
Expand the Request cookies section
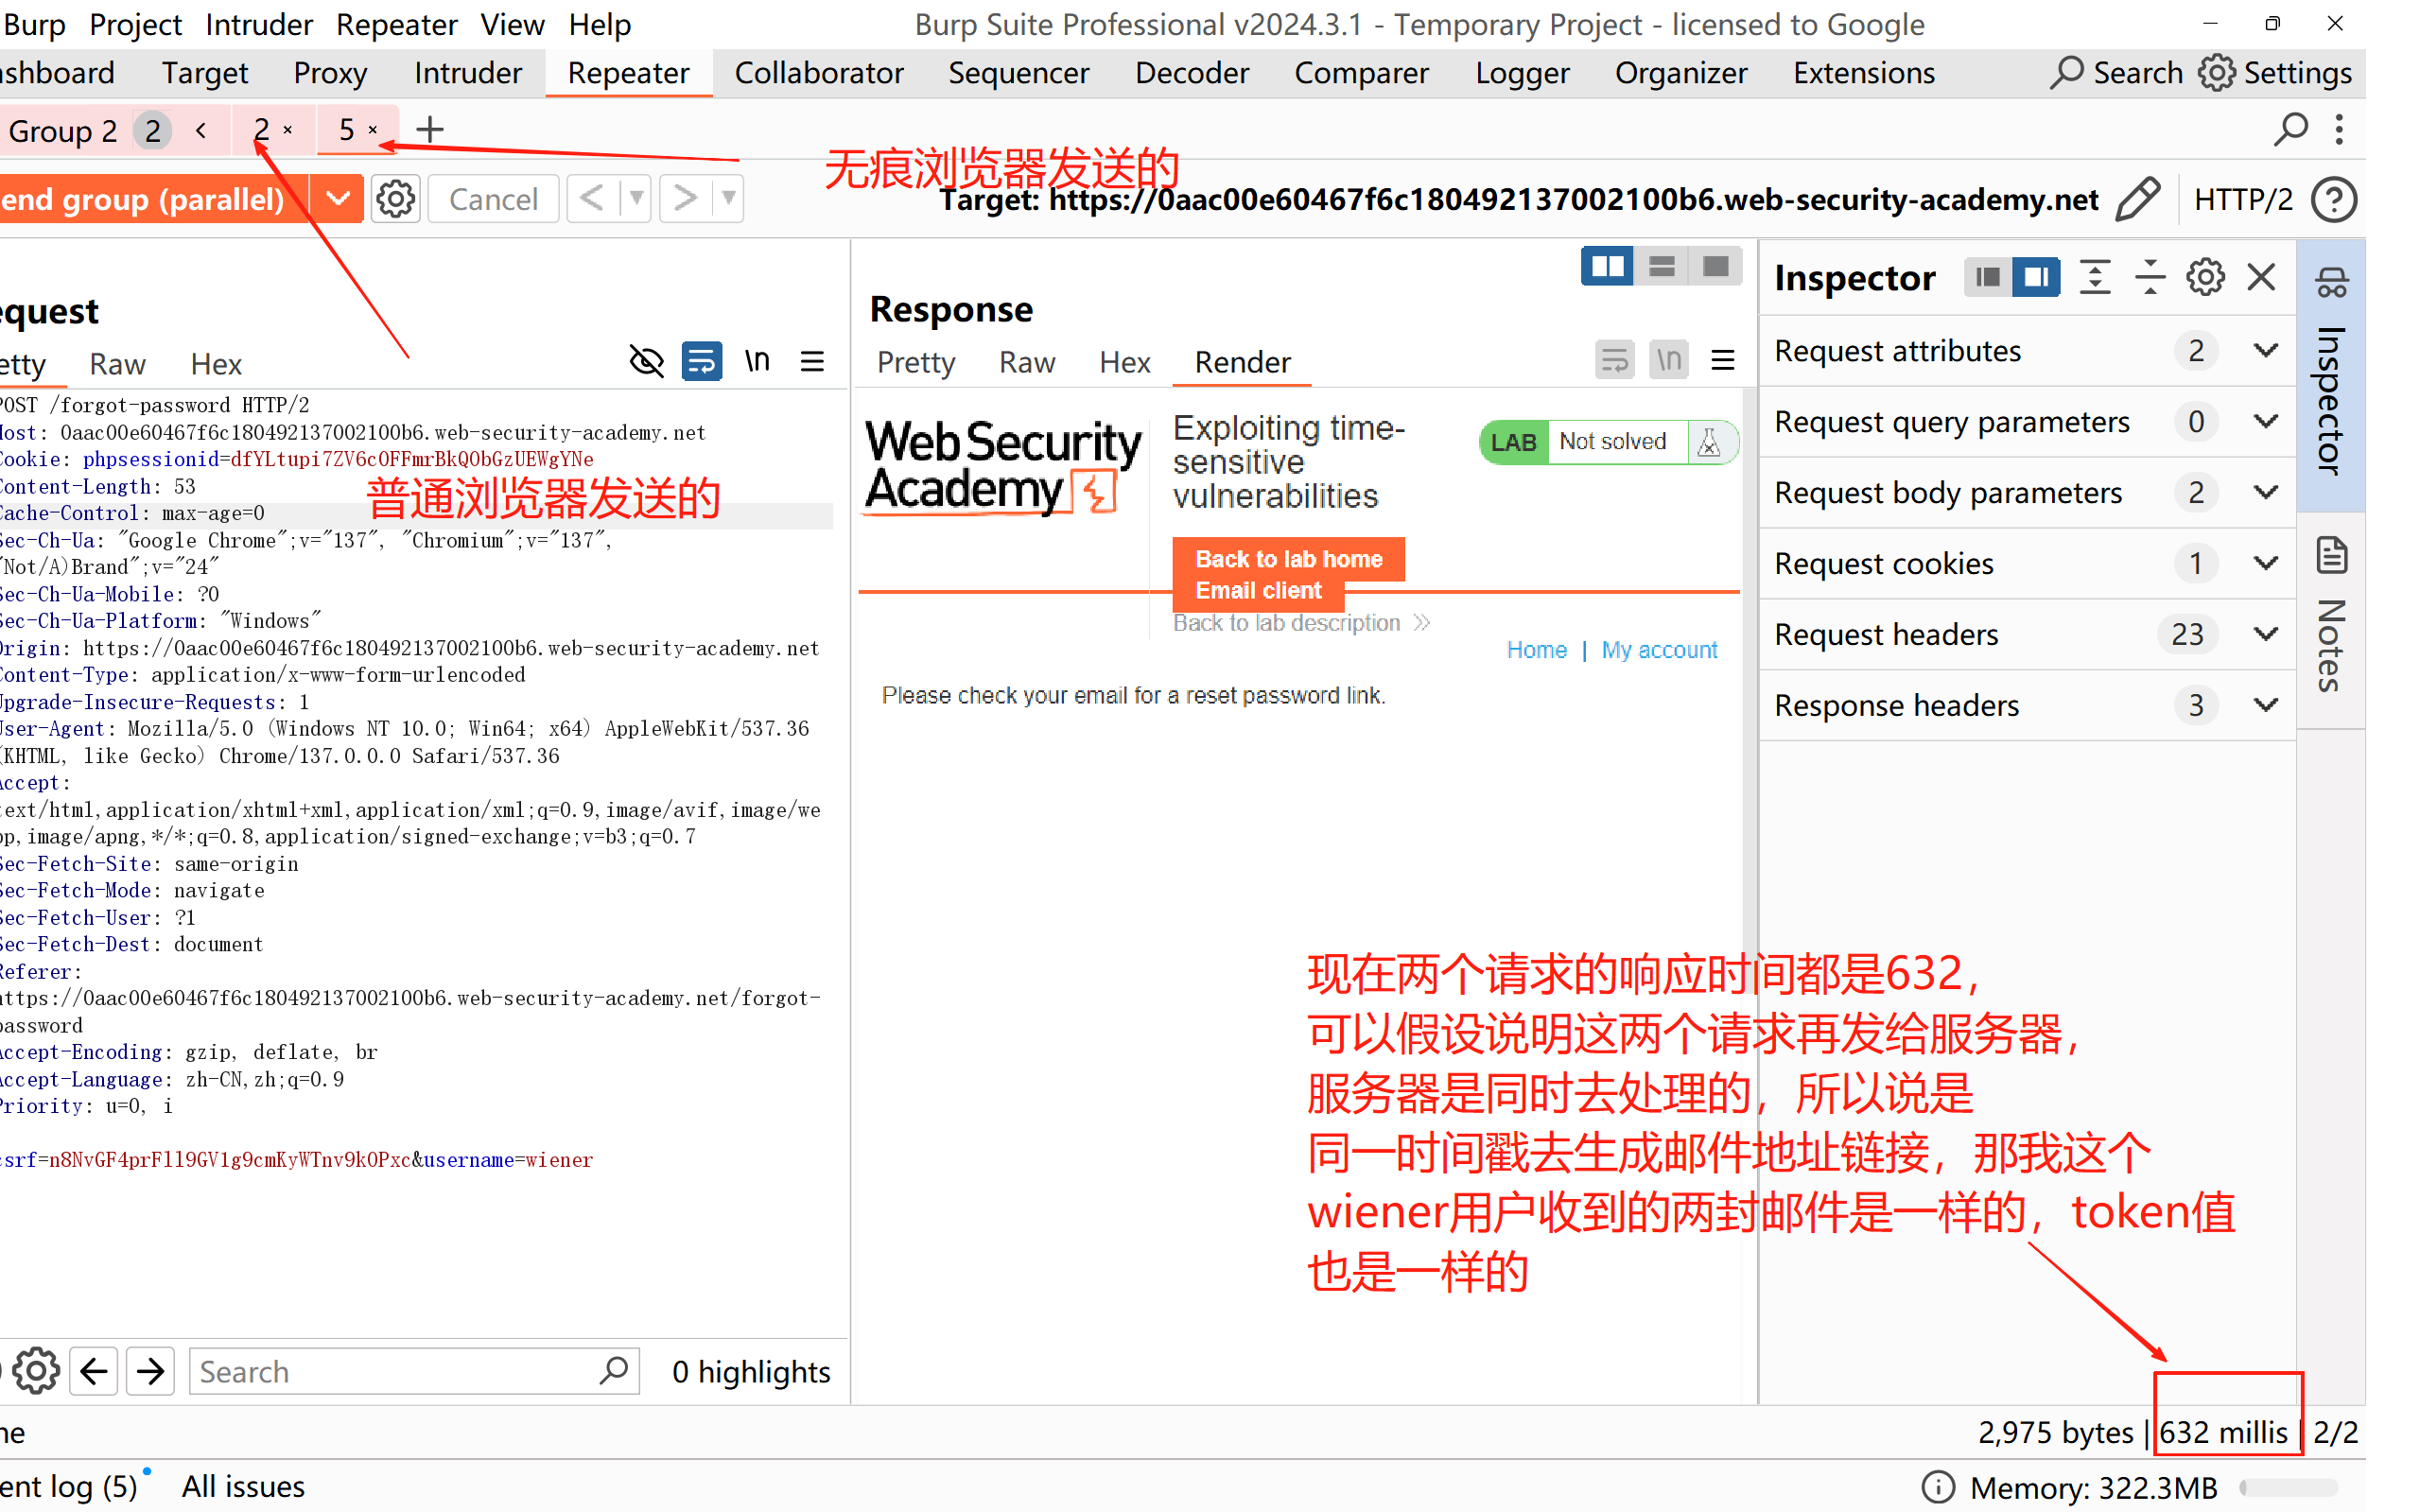(2265, 563)
